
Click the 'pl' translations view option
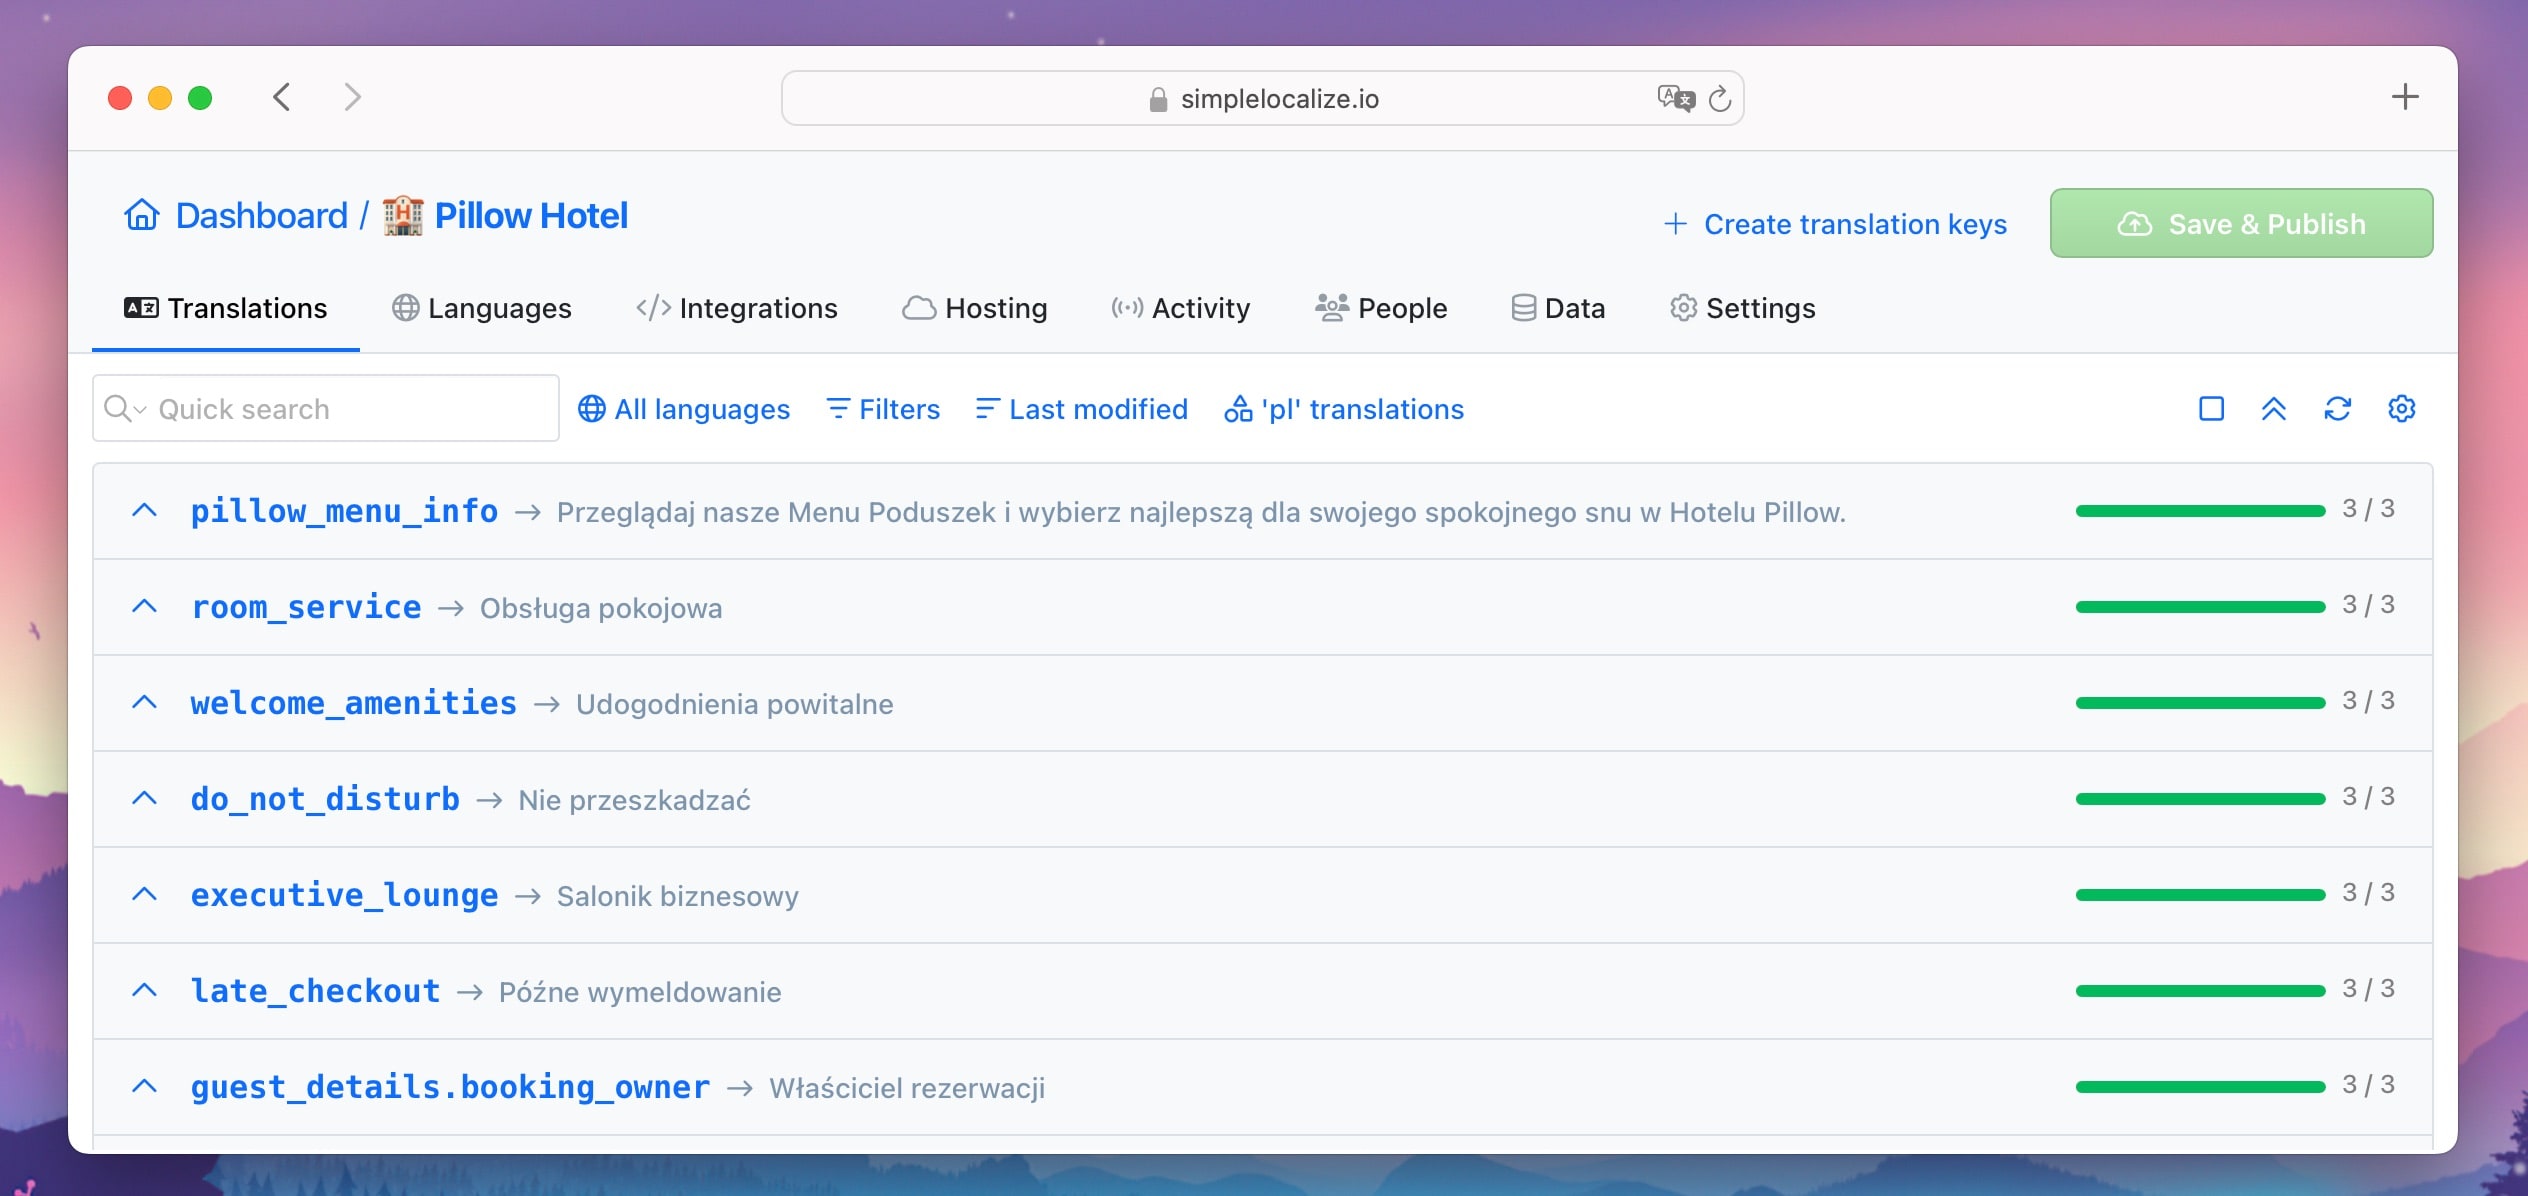click(1344, 409)
